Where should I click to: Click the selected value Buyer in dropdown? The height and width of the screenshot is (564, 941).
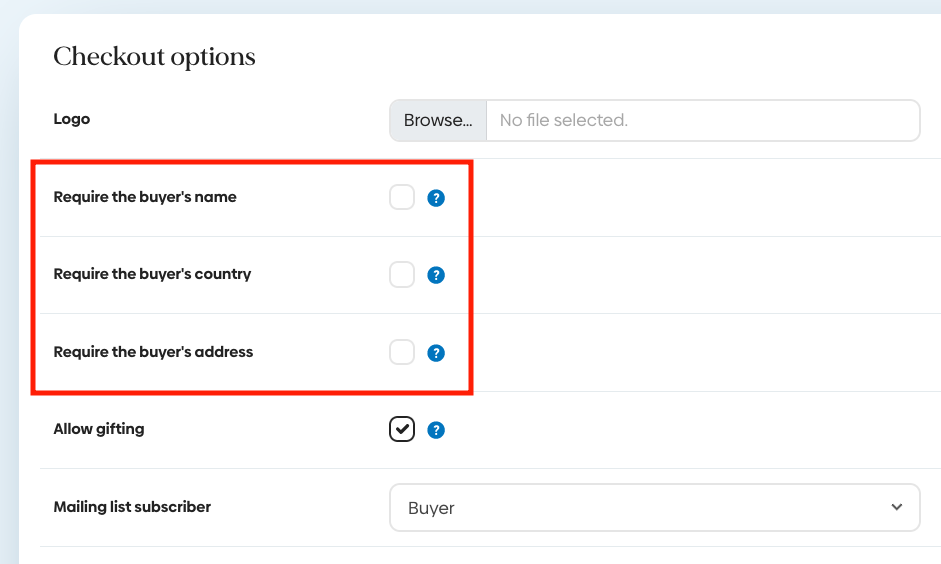tap(432, 508)
